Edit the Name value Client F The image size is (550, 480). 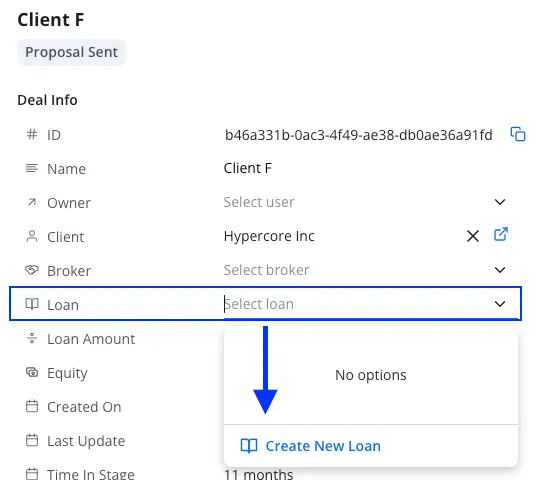(248, 168)
